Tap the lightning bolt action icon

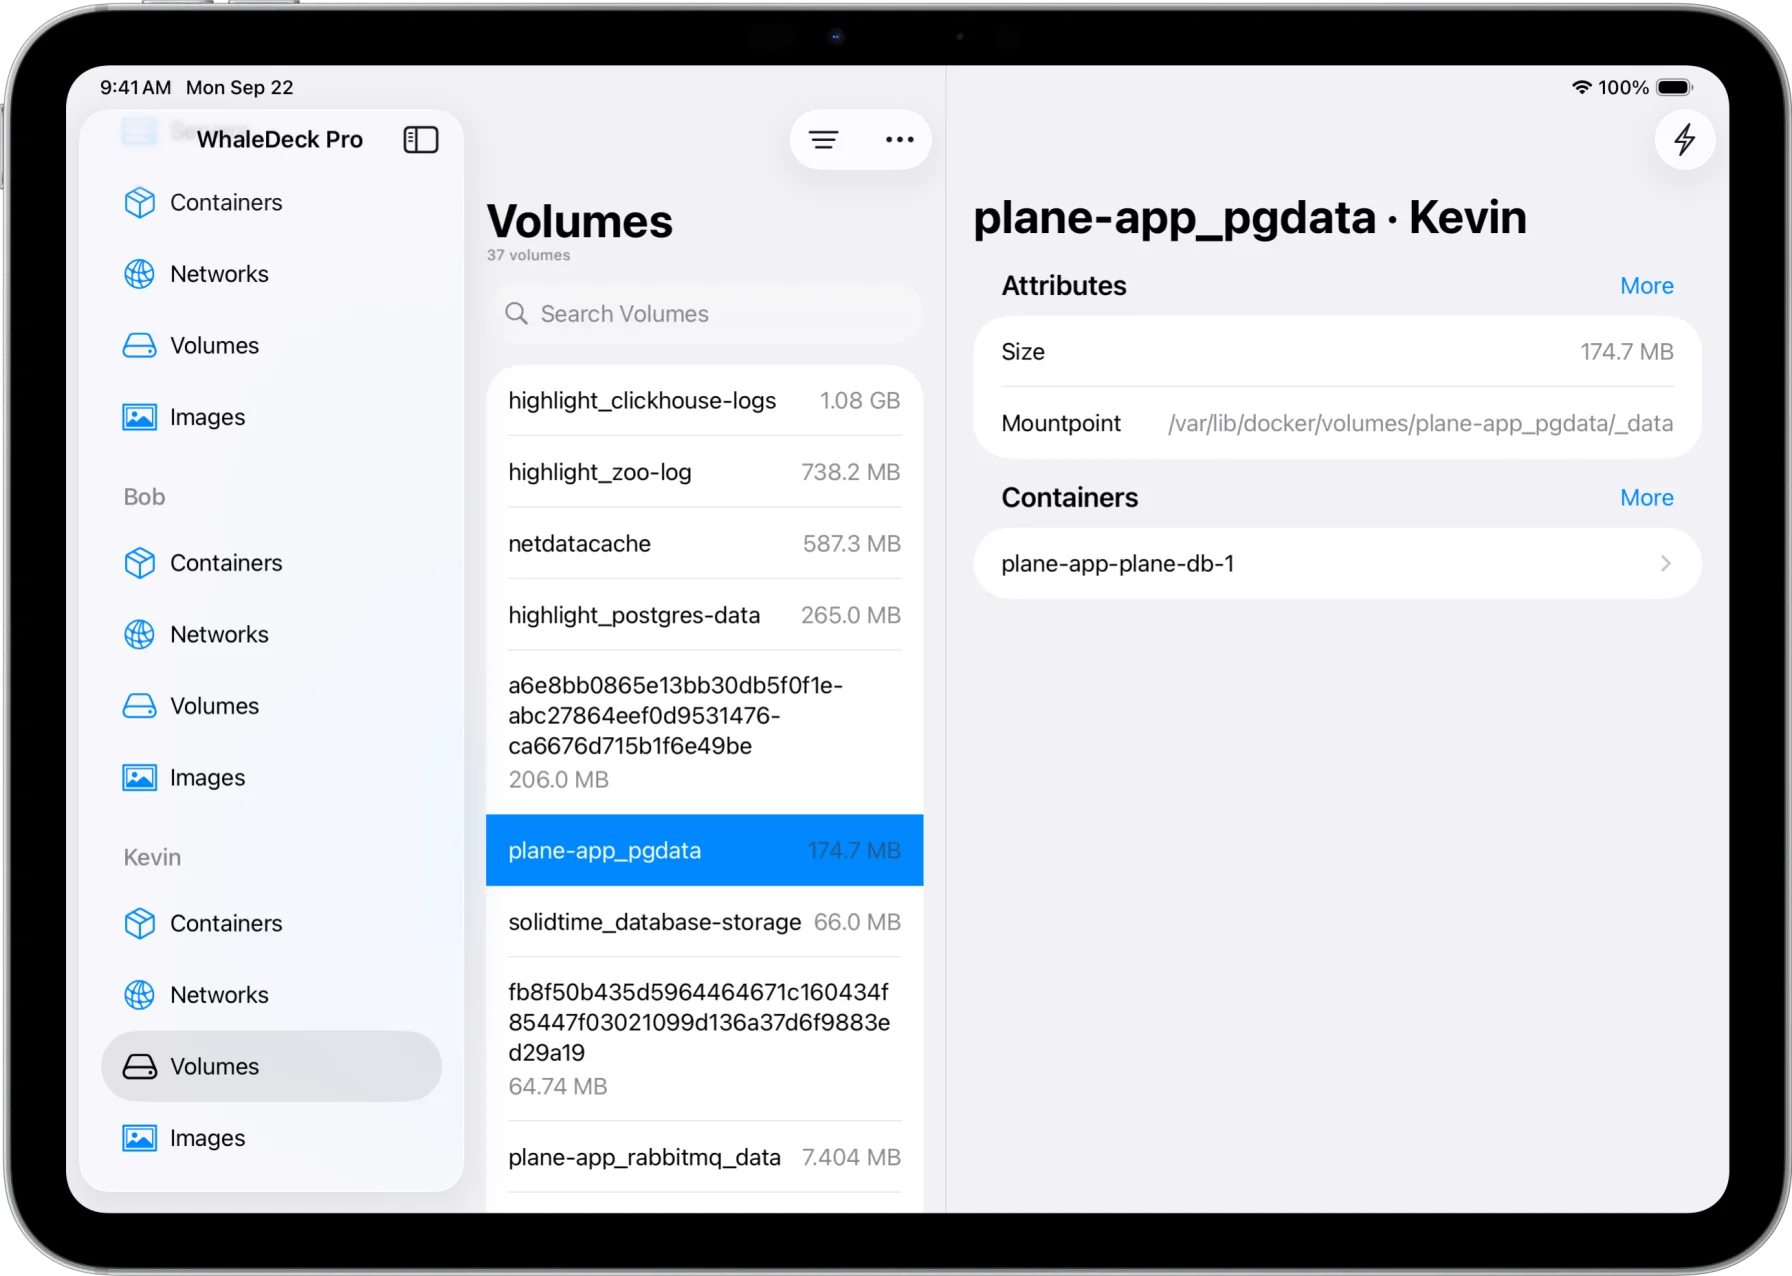click(1684, 139)
